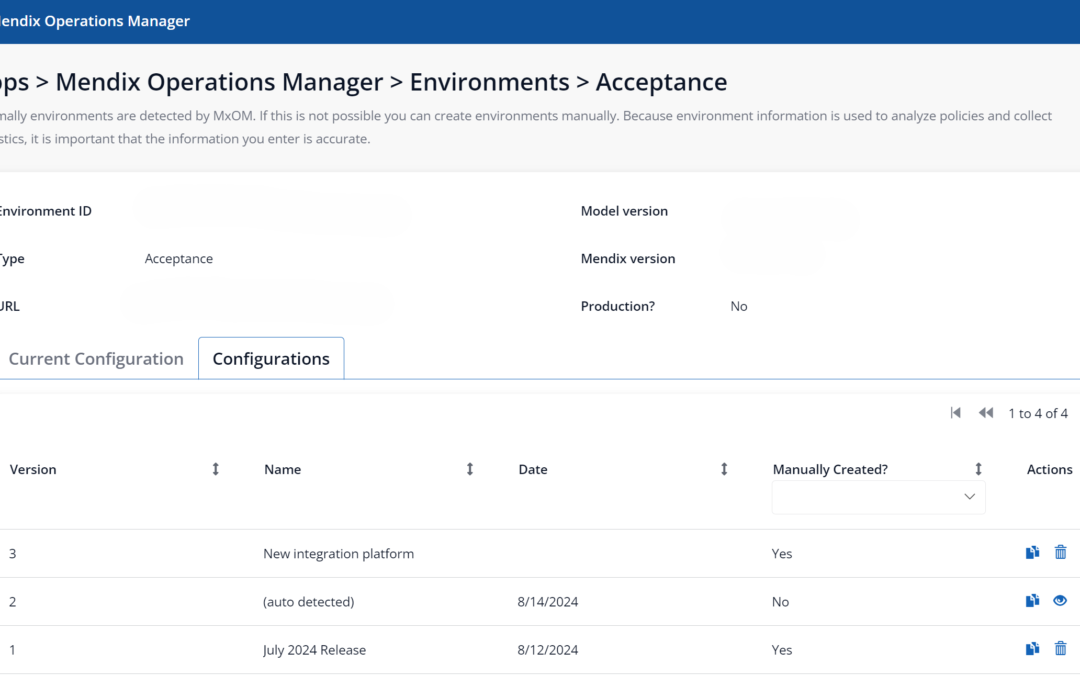Copy configuration version 3 New integration platform
The image size is (1080, 675).
pos(1032,552)
